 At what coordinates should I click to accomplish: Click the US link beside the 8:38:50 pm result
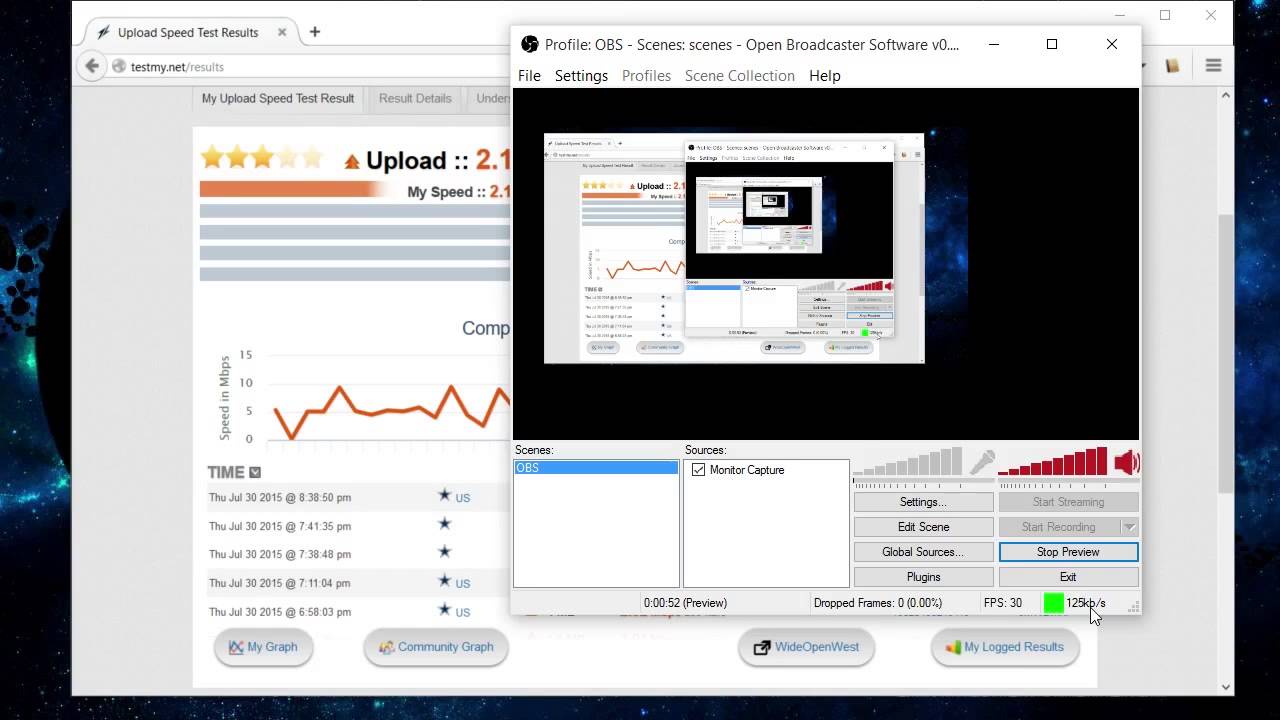tap(463, 497)
